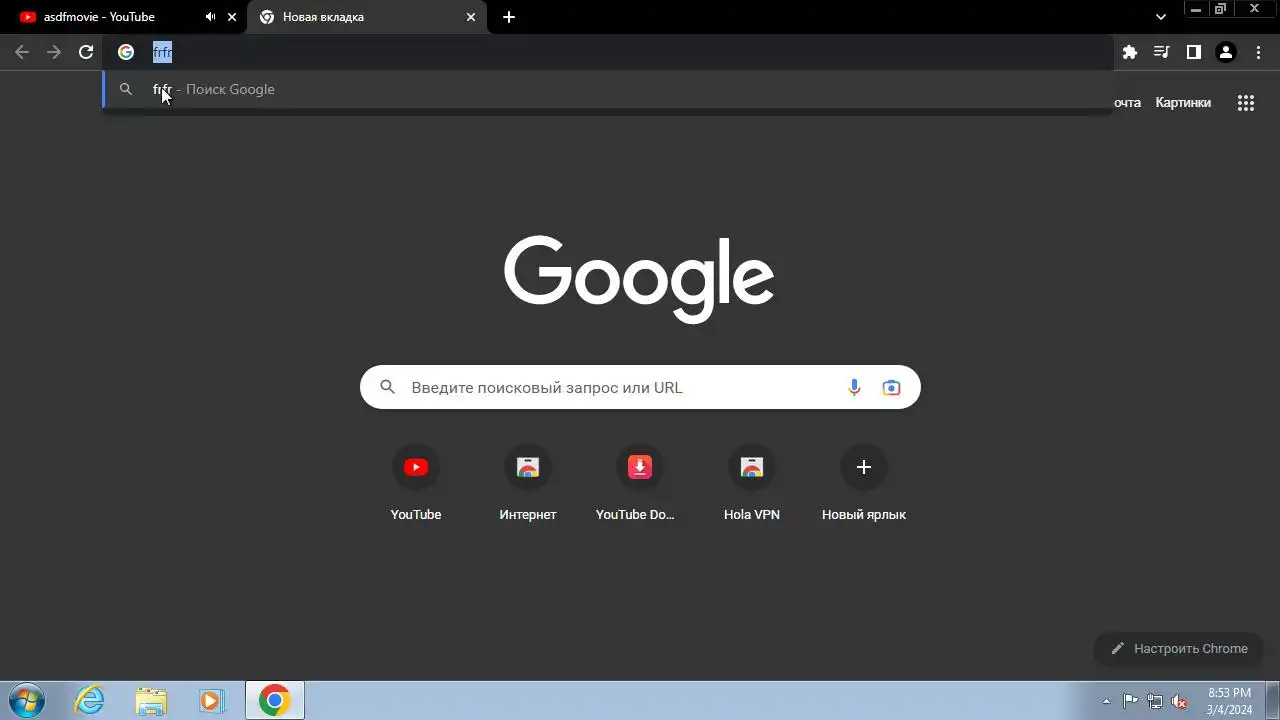Open a new tab with plus button
Viewport: 1280px width, 720px height.
click(x=509, y=17)
